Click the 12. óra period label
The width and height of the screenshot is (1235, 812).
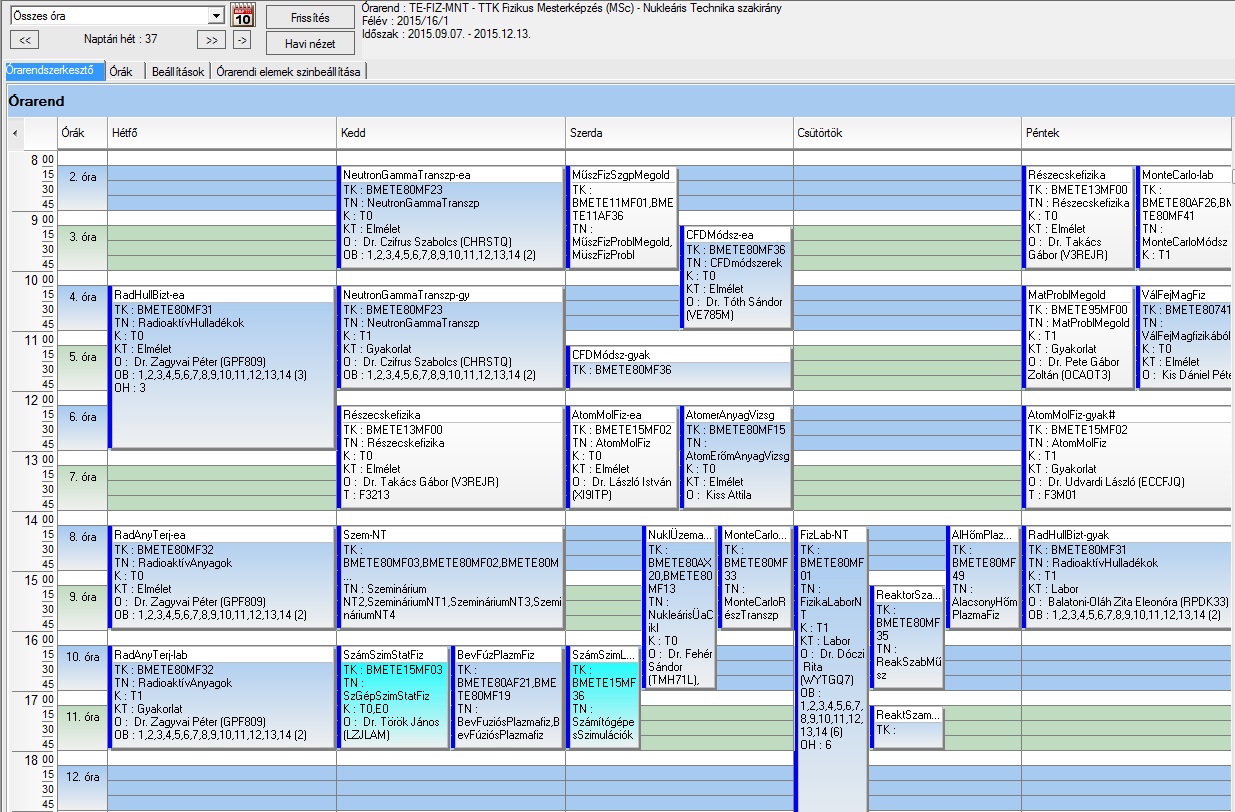81,777
